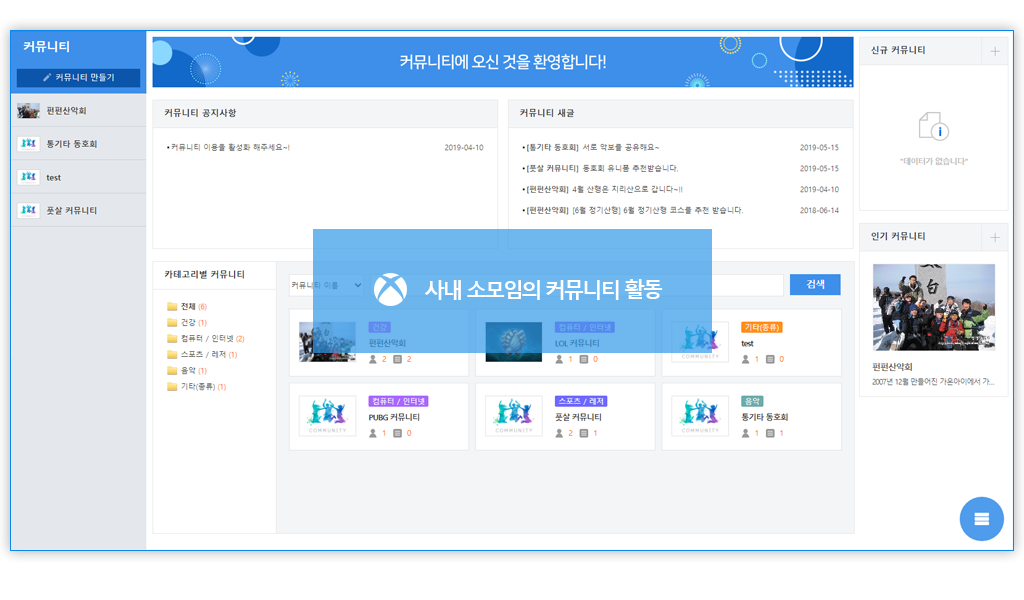Select 기타(종류) in the category list

[198, 387]
